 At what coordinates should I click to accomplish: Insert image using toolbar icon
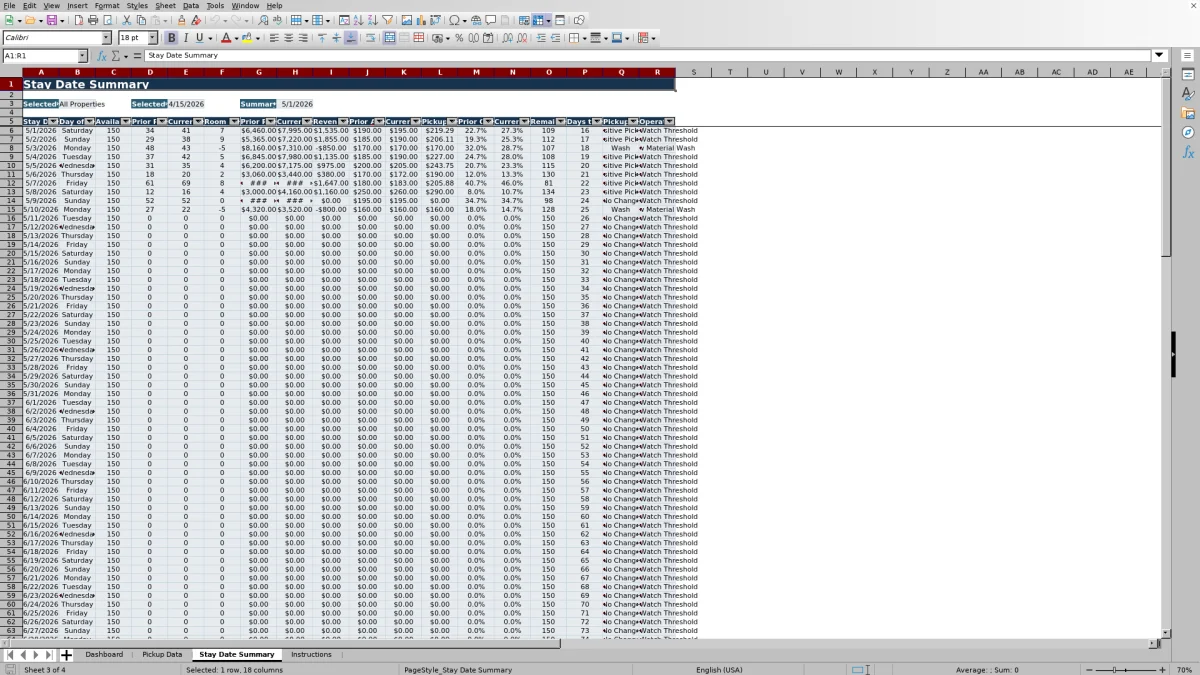click(407, 20)
